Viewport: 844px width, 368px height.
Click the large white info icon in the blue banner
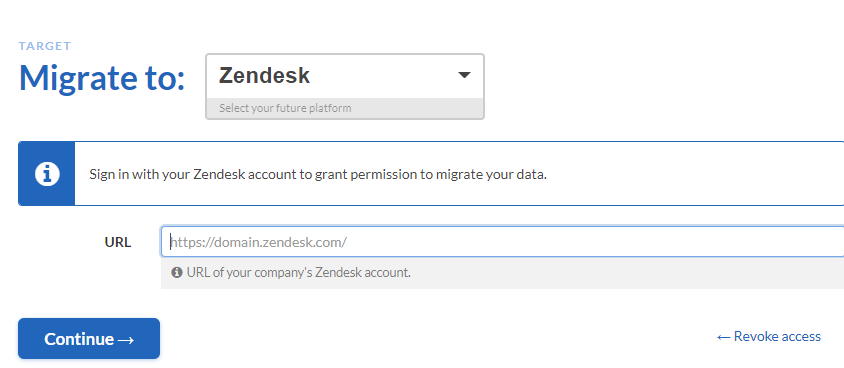[47, 174]
